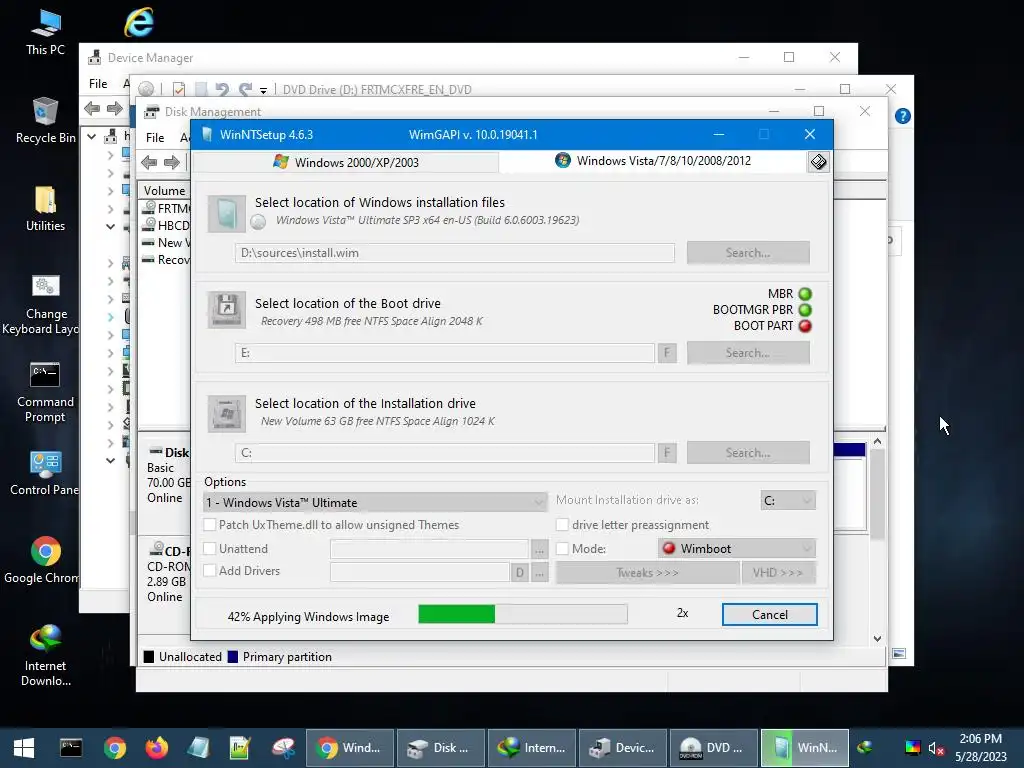The image size is (1024, 768).
Task: Click the red BOOT PART status indicator
Action: tap(805, 326)
